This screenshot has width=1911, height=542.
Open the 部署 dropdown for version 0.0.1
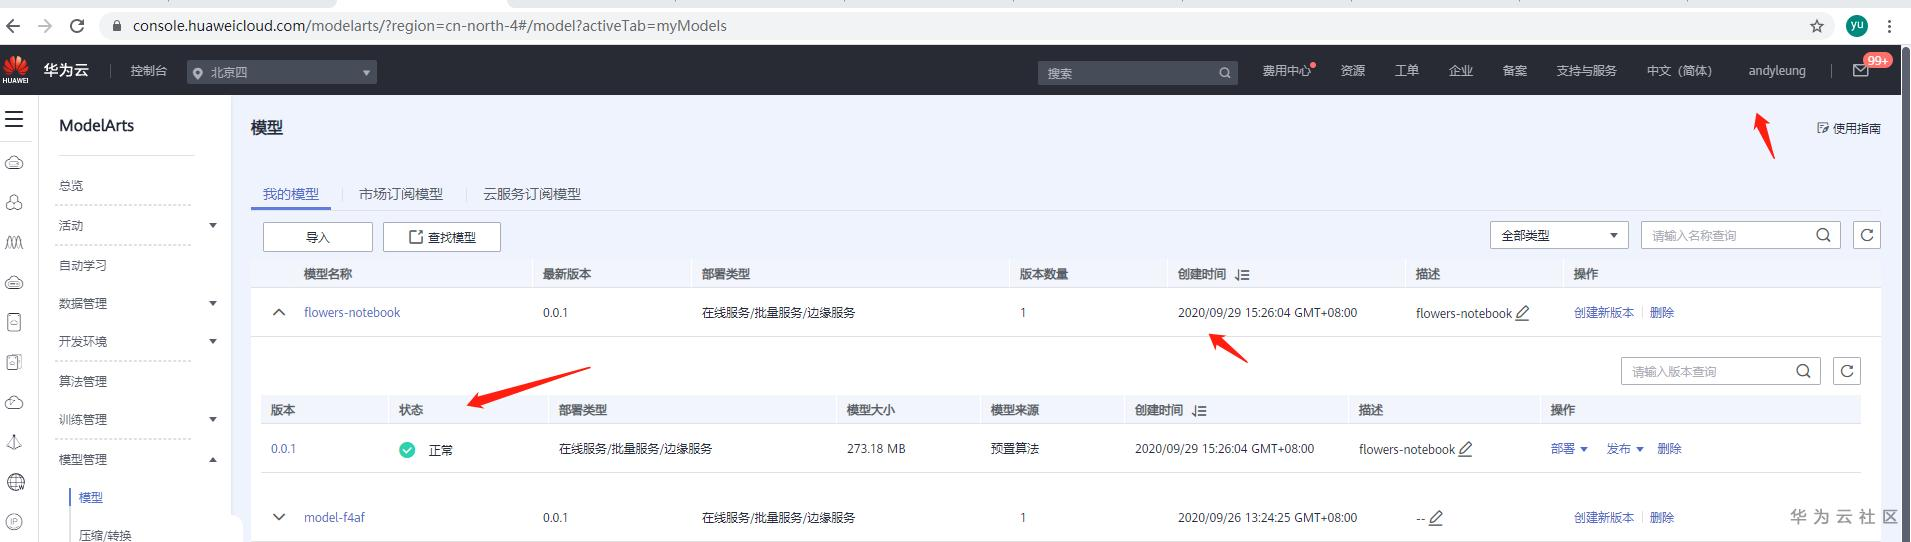click(x=1569, y=449)
